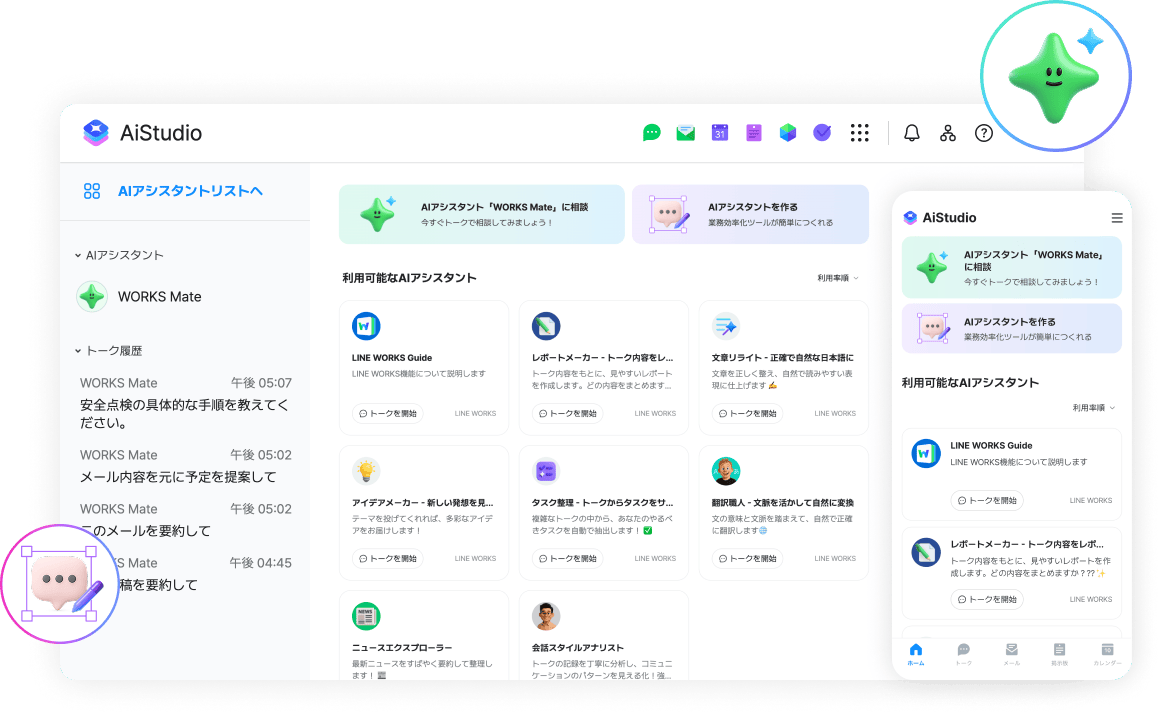Click the purple checkmark Tasks icon
Image resolution: width=1162 pixels, height=719 pixels.
pos(822,133)
